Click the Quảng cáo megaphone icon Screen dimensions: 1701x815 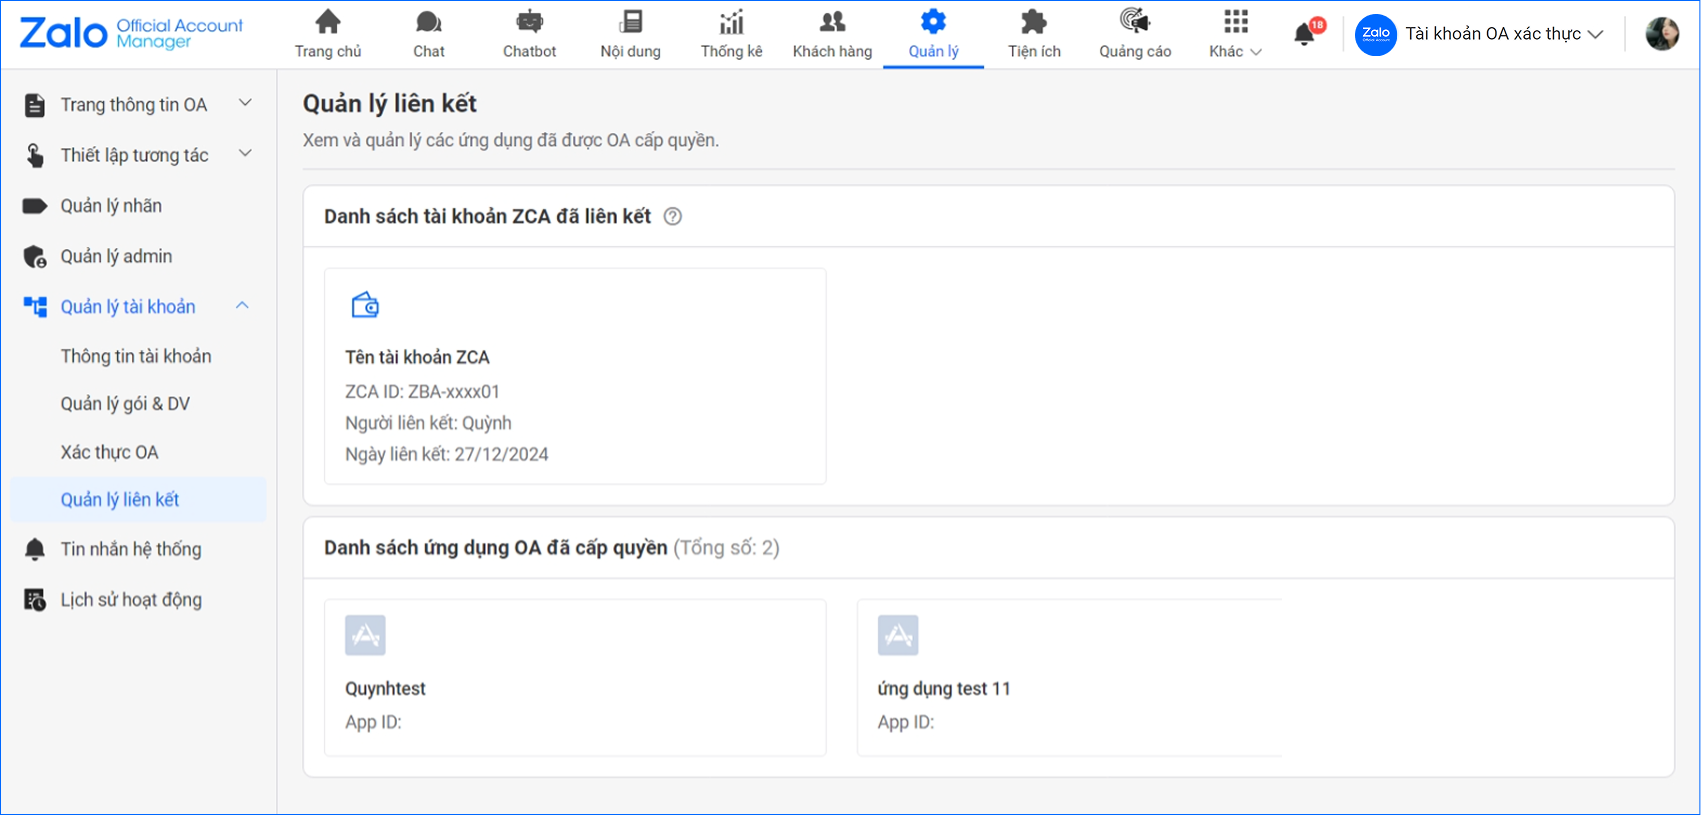coord(1135,22)
